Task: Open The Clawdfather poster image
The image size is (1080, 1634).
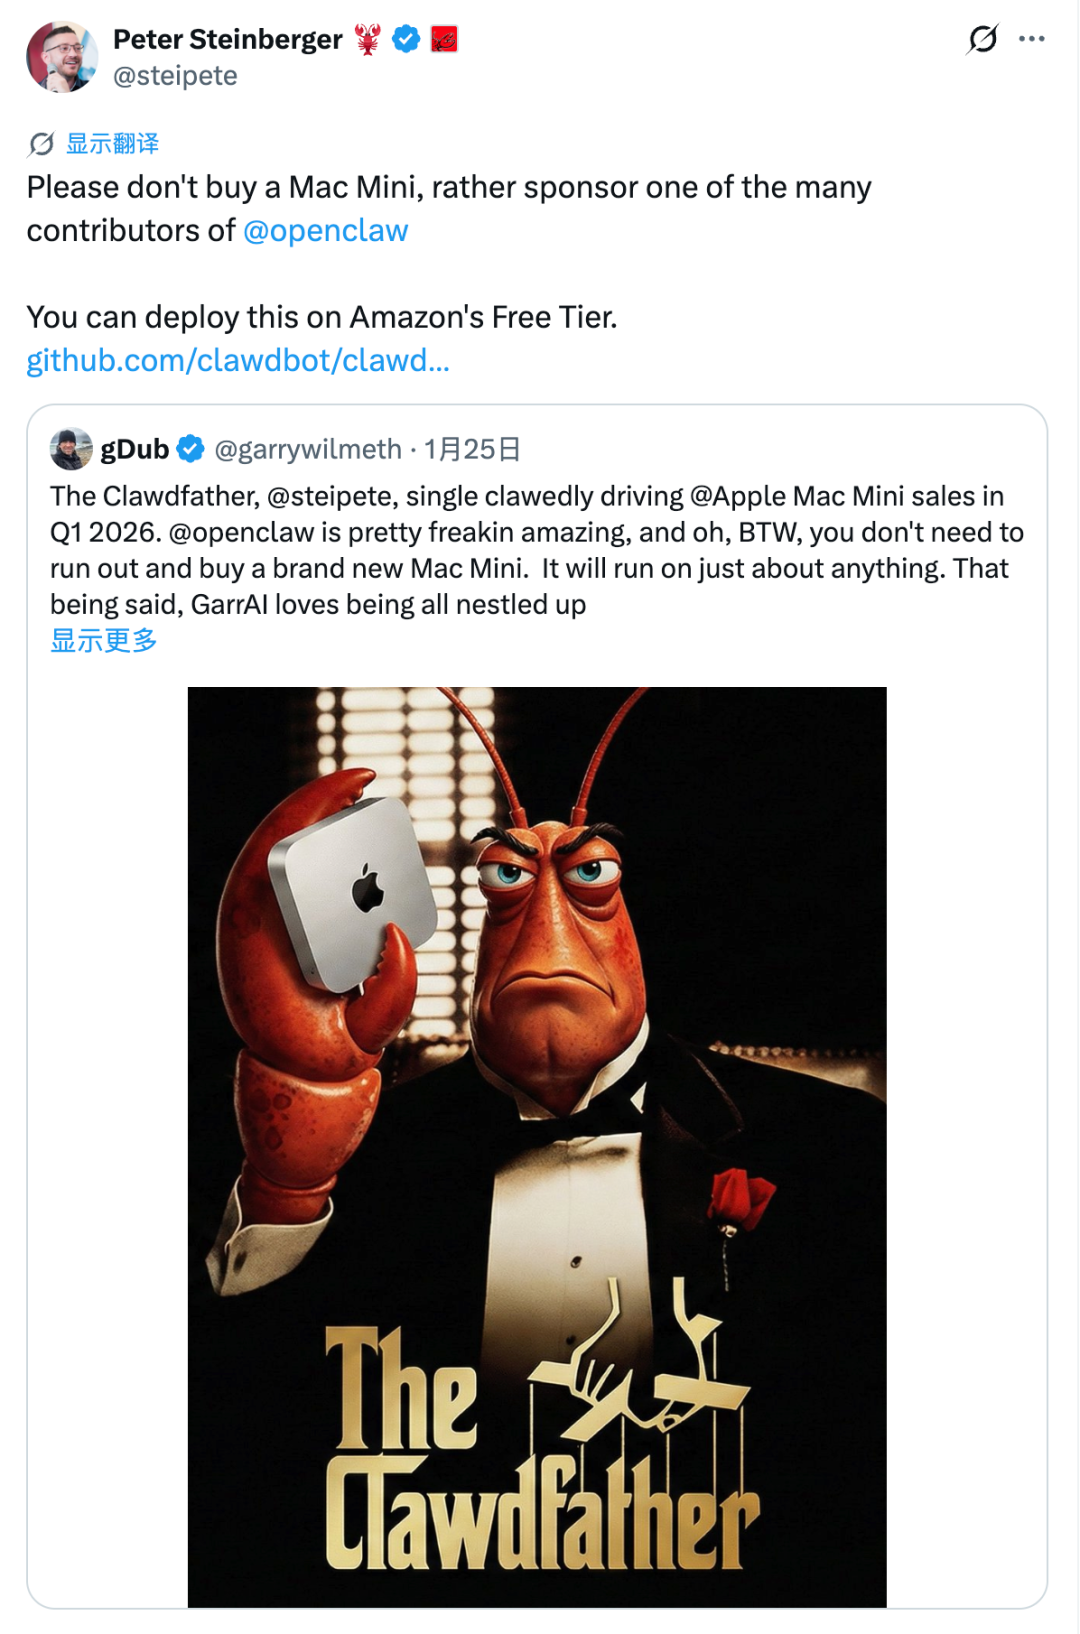Action: tap(537, 1147)
